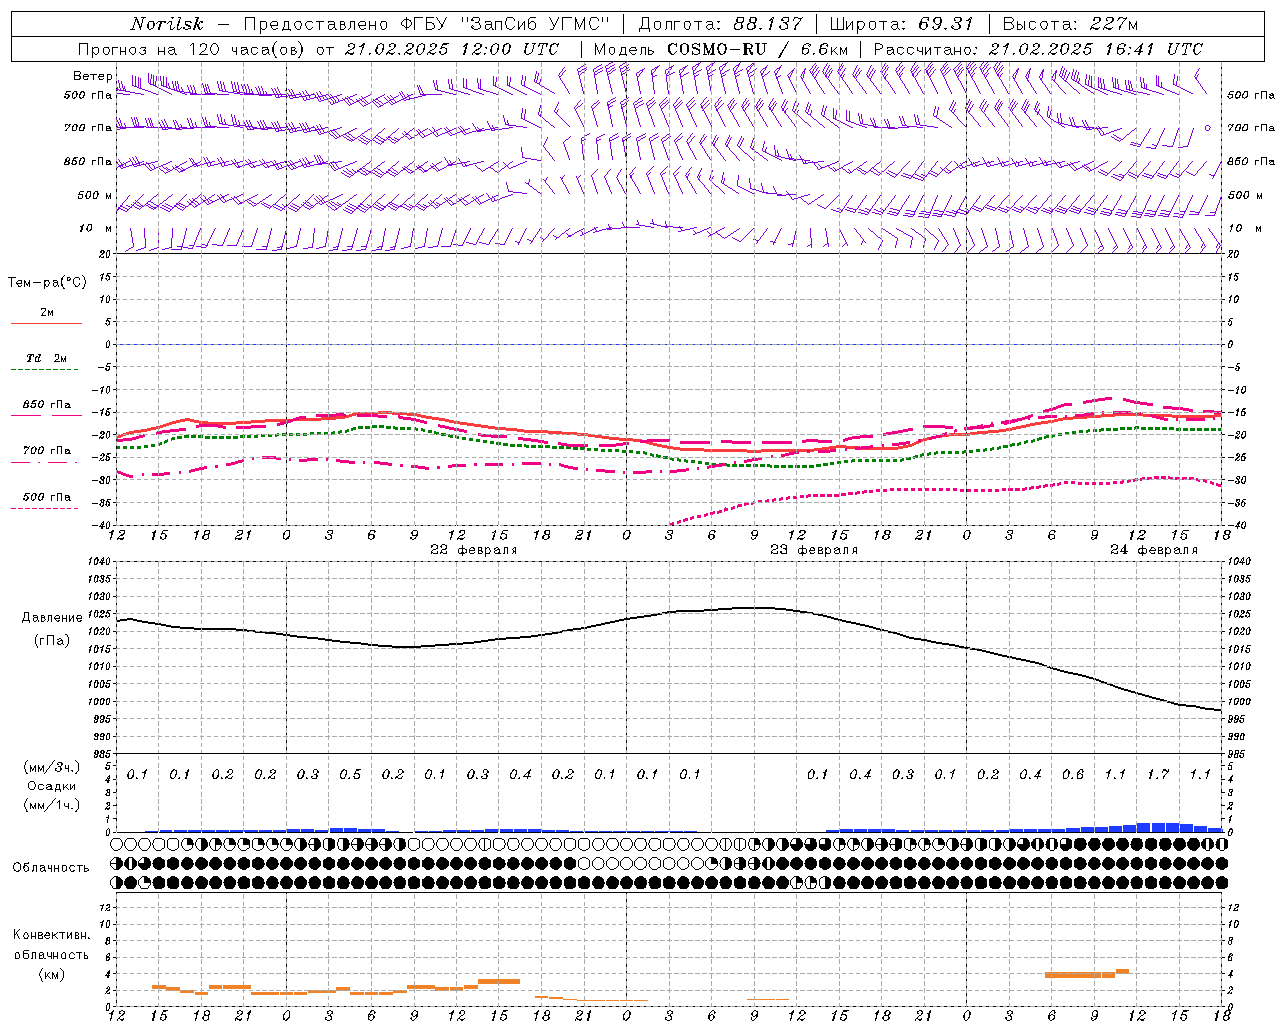Click the Долгота: 88.137 longitude value
This screenshot has width=1280, height=1024.
point(721,24)
